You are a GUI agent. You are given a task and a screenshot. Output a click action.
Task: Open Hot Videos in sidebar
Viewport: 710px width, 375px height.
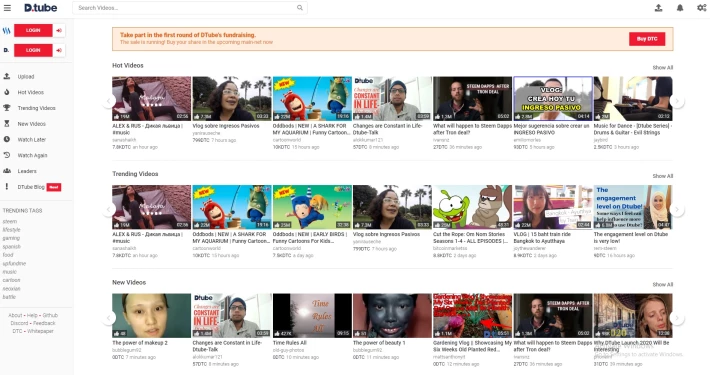coord(31,92)
